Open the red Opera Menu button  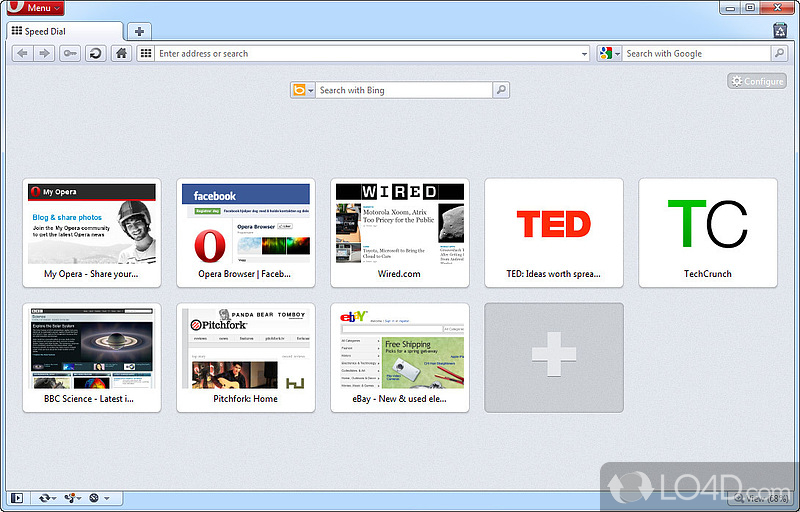[x=35, y=8]
